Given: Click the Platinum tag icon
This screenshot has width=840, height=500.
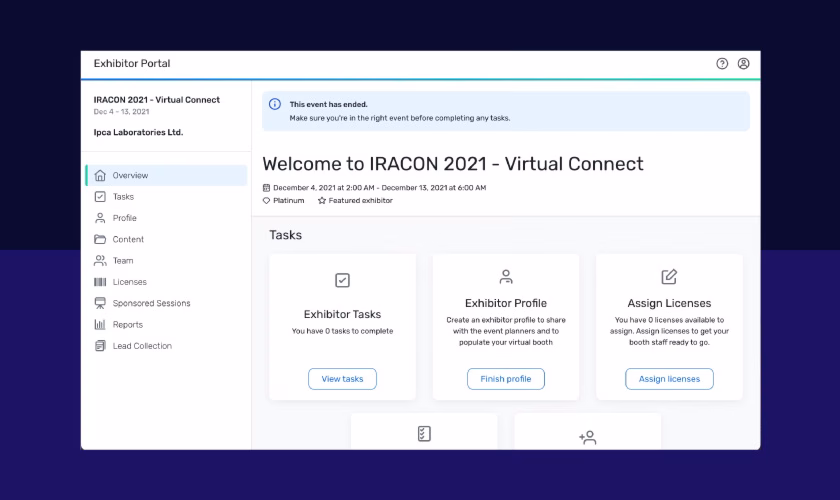Looking at the screenshot, I should (266, 200).
